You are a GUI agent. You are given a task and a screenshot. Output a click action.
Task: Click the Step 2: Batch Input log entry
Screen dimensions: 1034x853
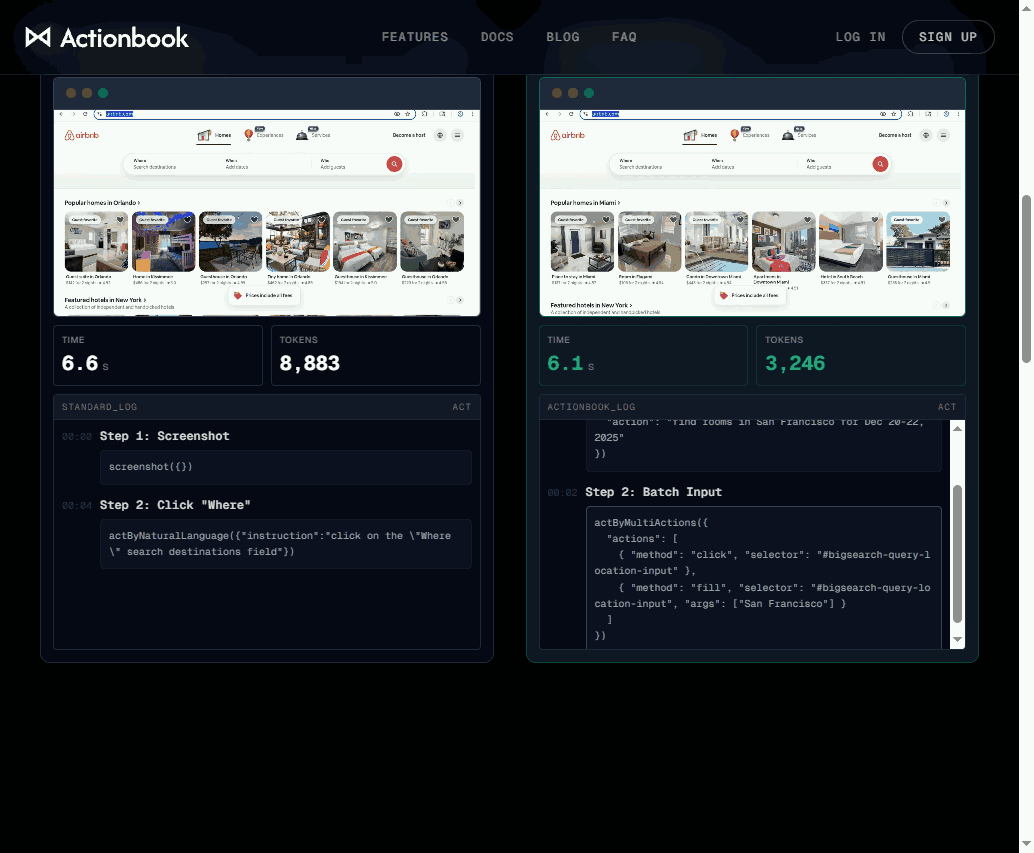point(654,492)
